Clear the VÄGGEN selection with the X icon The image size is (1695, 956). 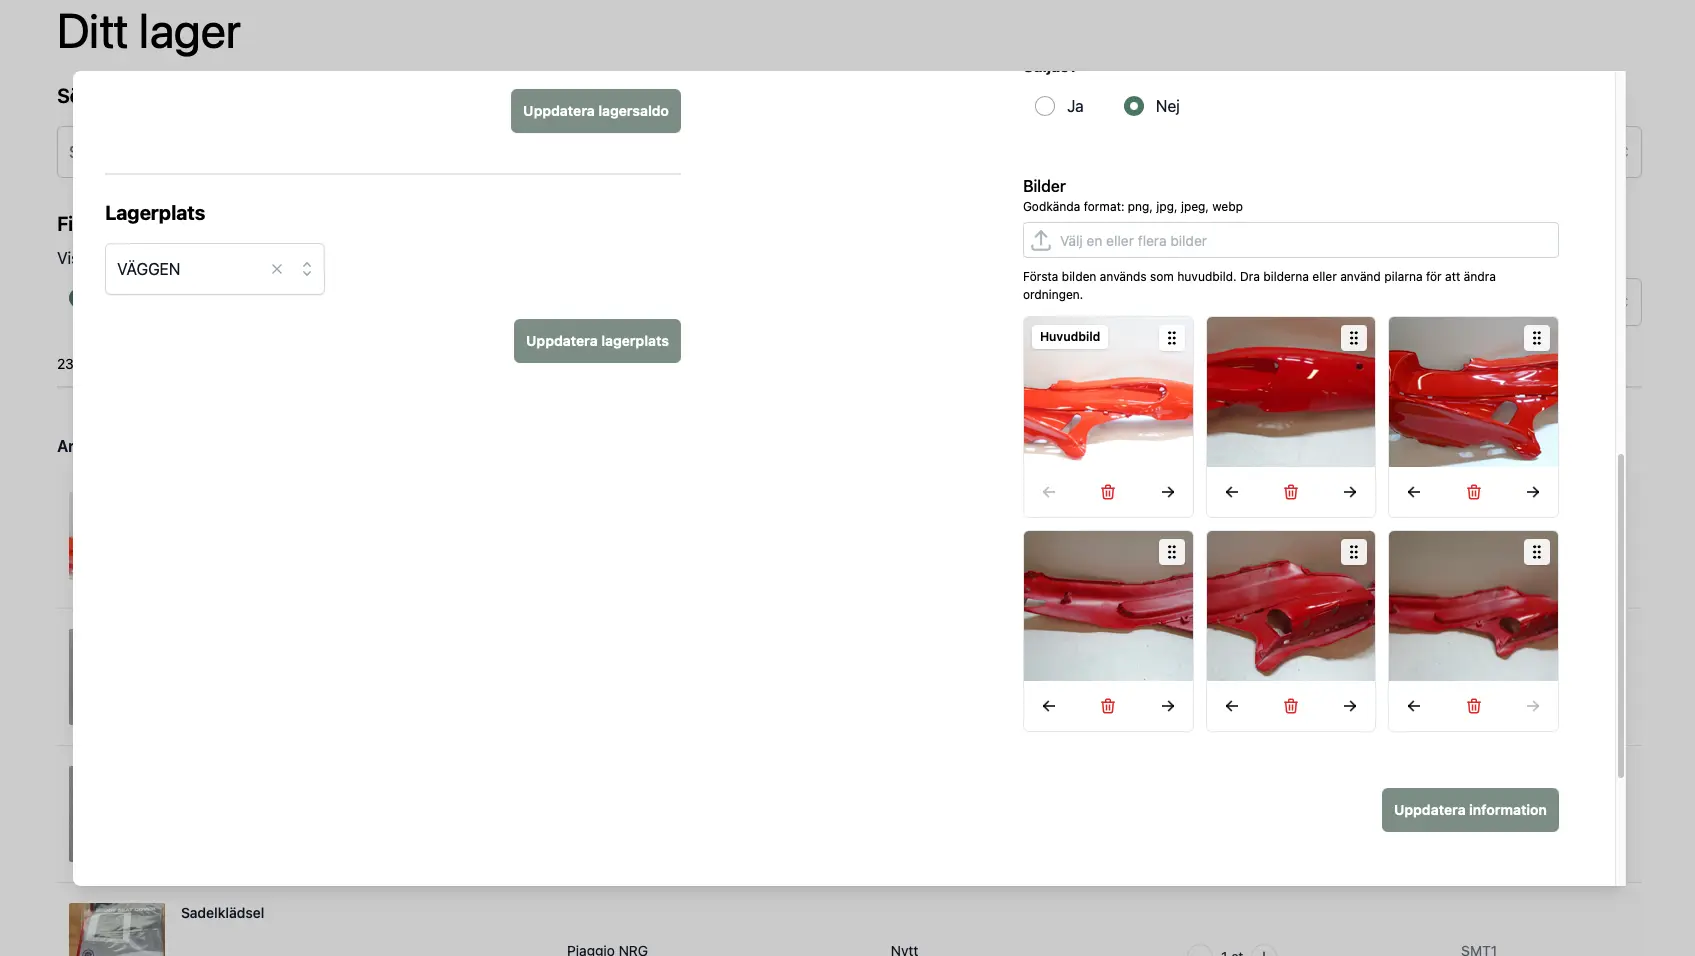(x=277, y=269)
